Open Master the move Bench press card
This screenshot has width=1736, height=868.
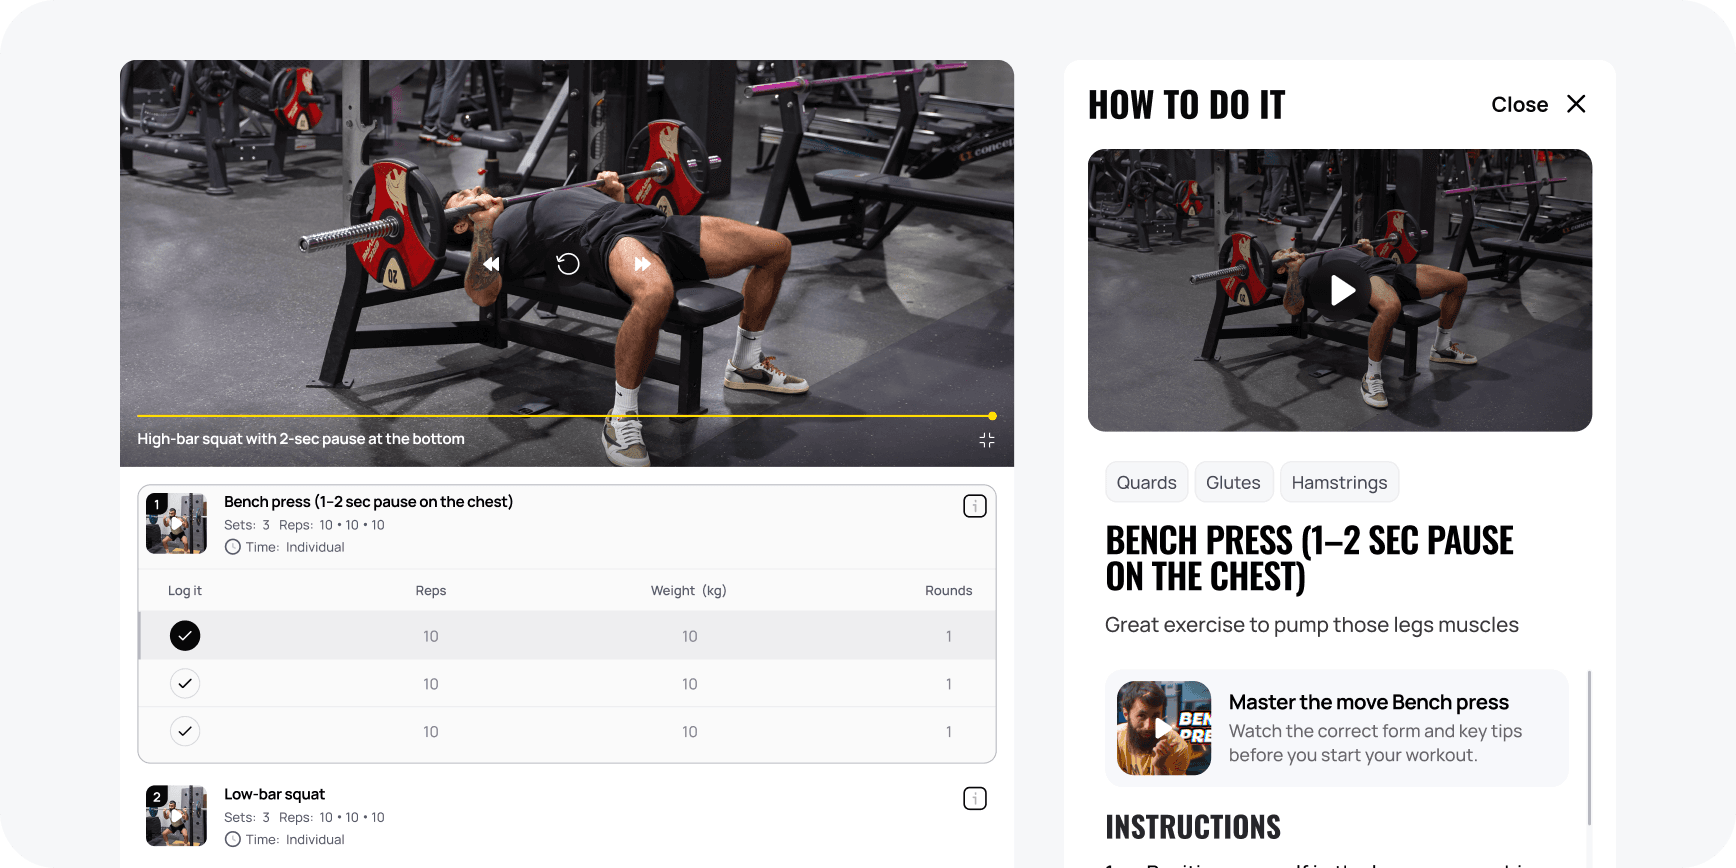point(1337,728)
